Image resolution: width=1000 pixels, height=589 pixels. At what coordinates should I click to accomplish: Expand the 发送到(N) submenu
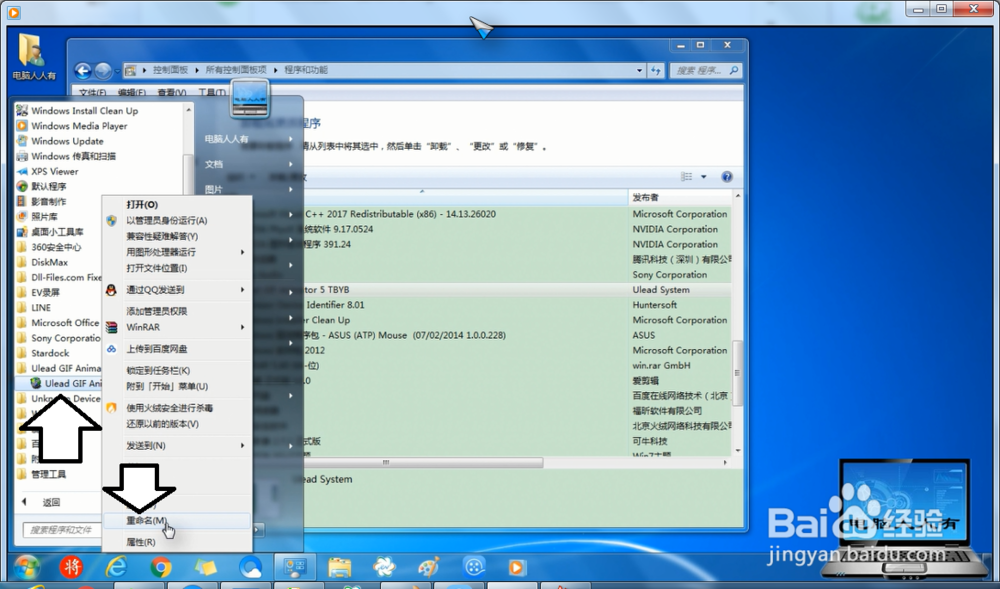[x=177, y=446]
